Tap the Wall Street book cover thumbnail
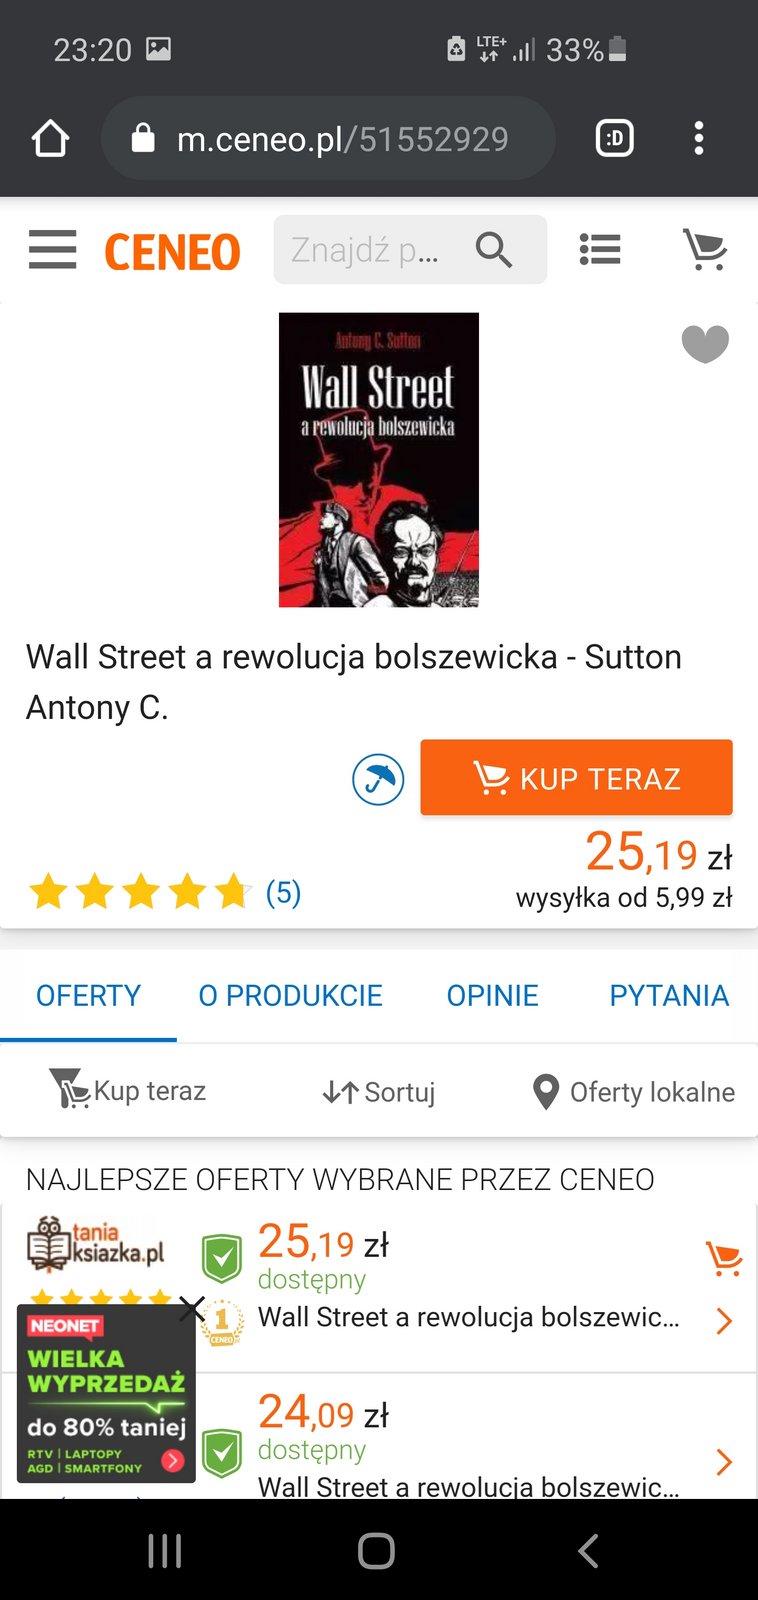Viewport: 758px width, 1600px height. point(379,460)
